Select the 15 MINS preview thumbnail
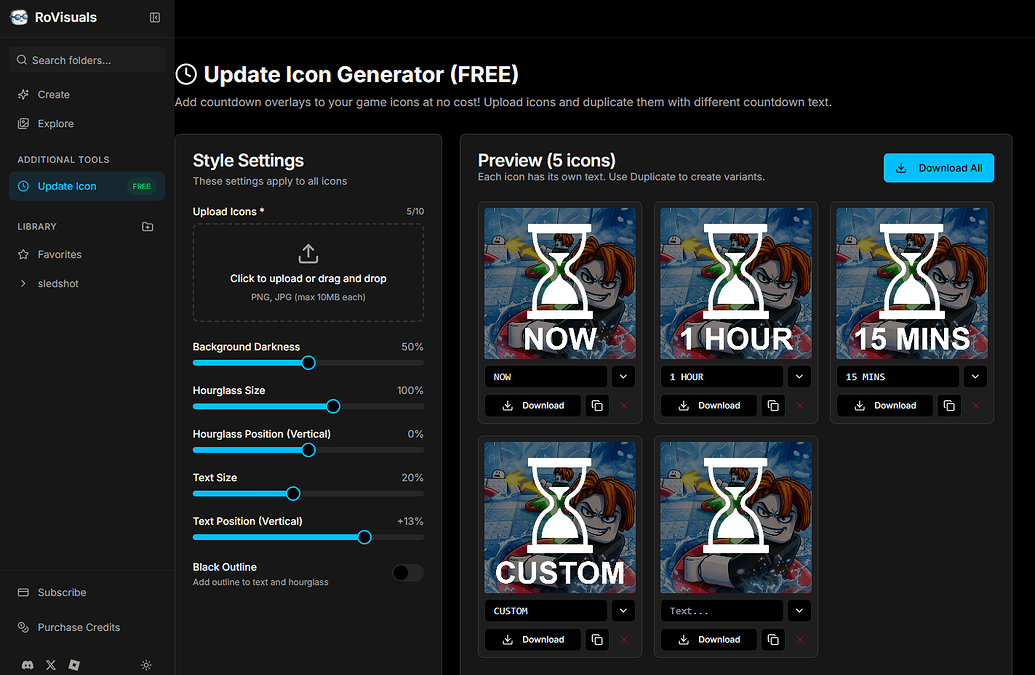 (x=912, y=284)
